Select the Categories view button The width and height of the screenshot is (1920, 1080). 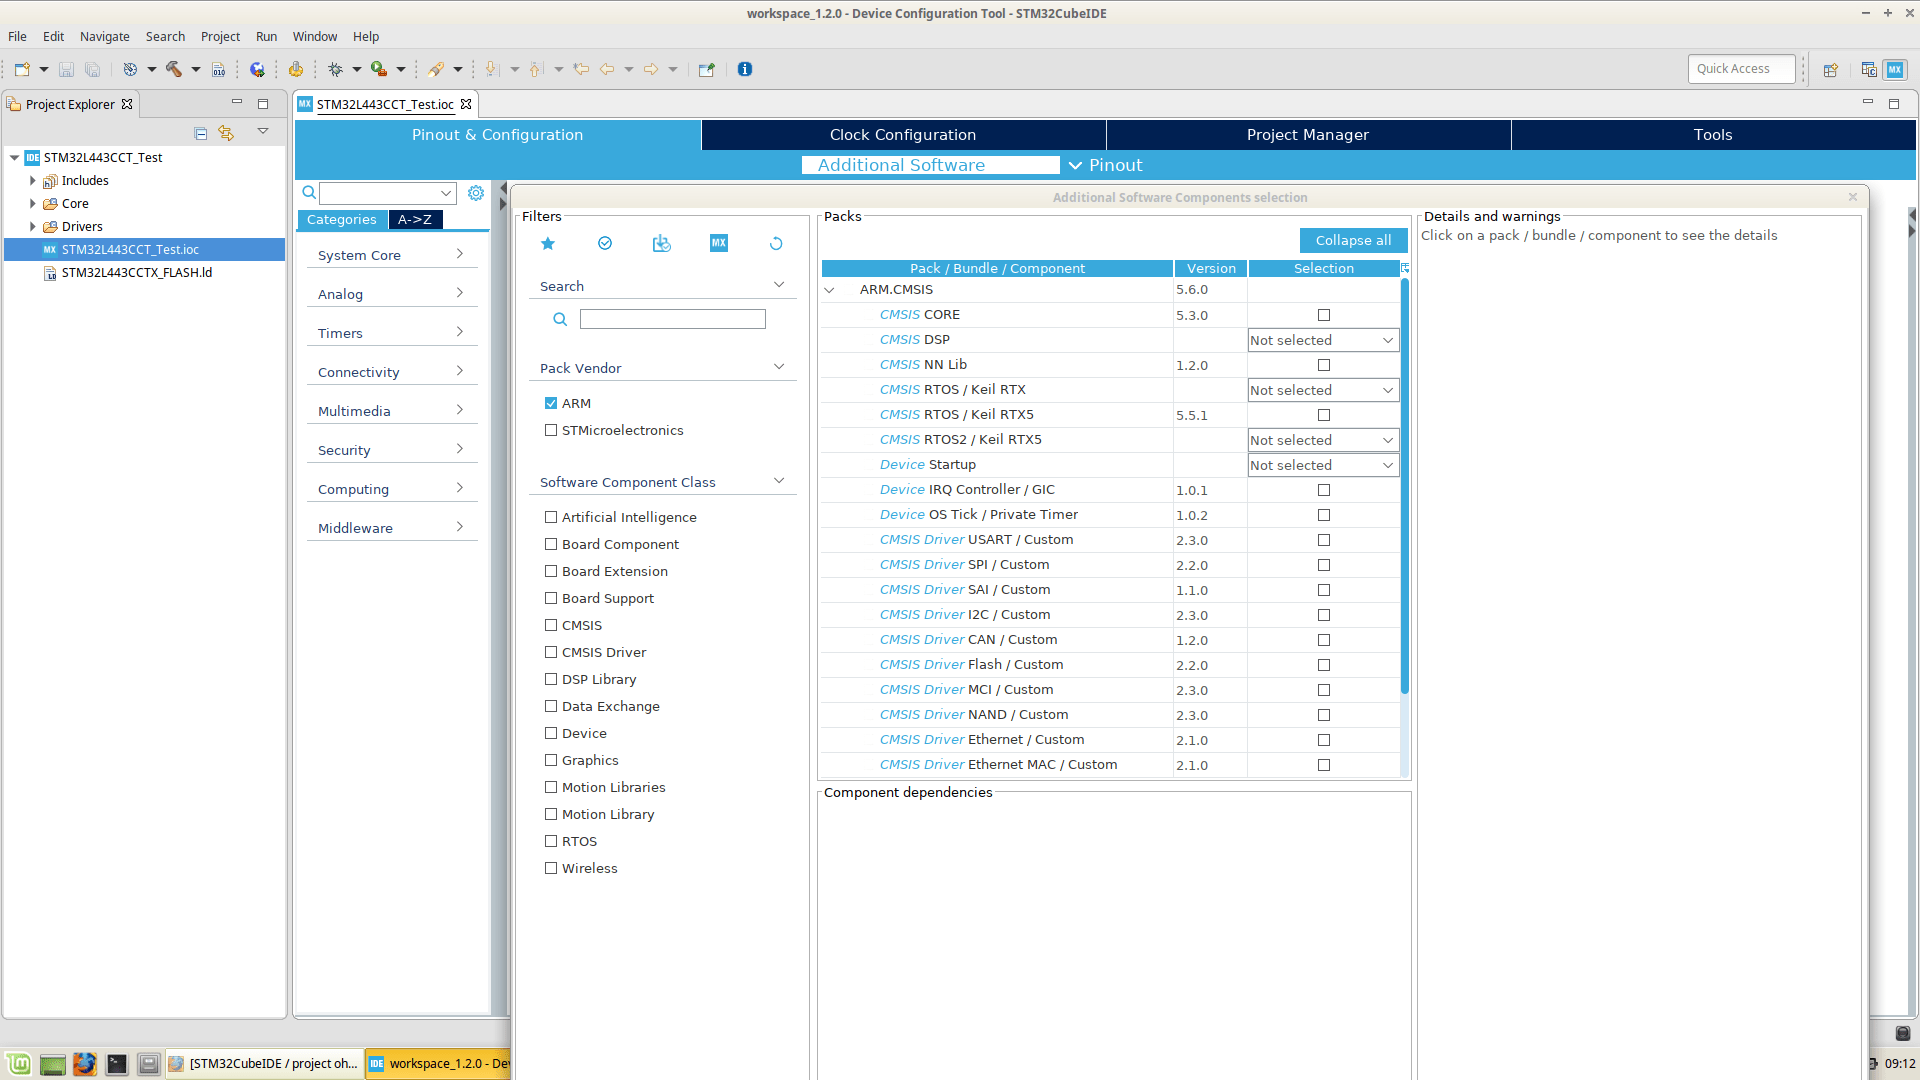coord(342,220)
